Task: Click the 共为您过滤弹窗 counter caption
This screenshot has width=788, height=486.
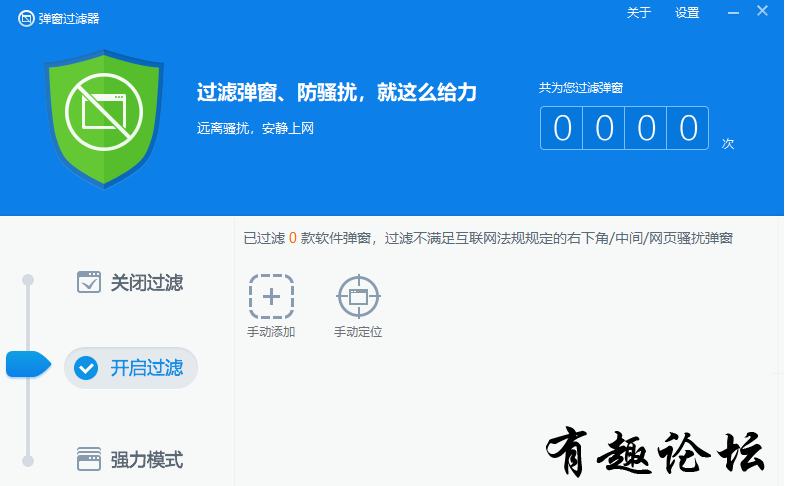Action: pyautogui.click(x=581, y=88)
